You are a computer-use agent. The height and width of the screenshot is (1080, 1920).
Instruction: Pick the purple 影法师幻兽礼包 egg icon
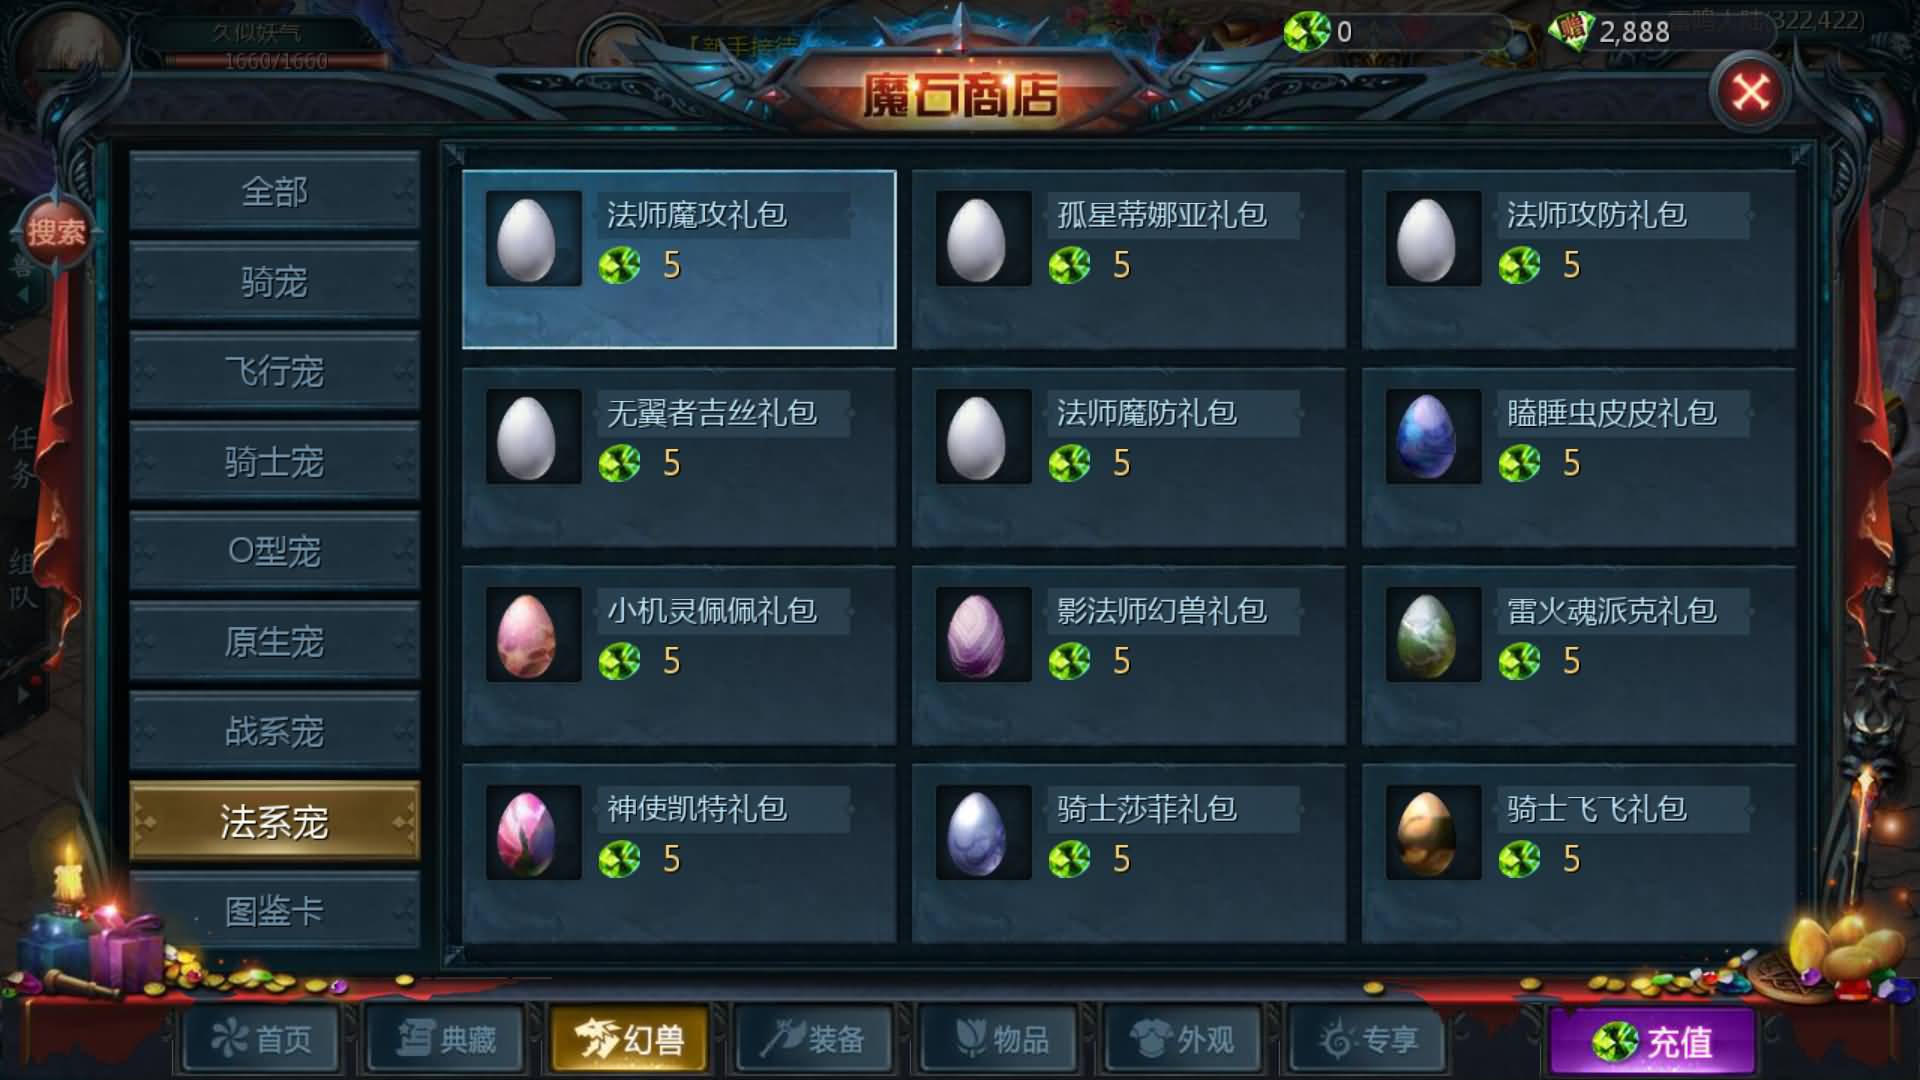pos(983,635)
